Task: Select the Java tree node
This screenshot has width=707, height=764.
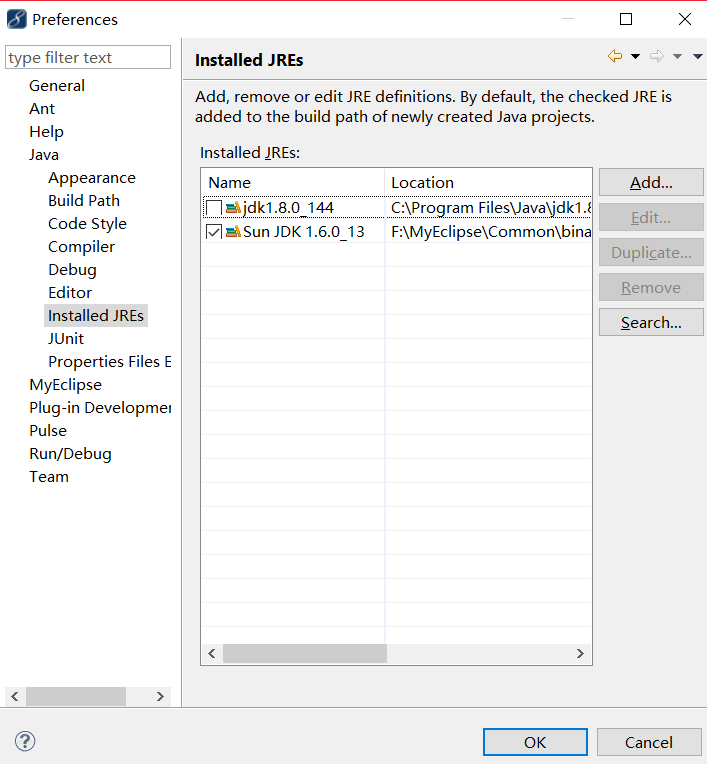Action: click(44, 155)
